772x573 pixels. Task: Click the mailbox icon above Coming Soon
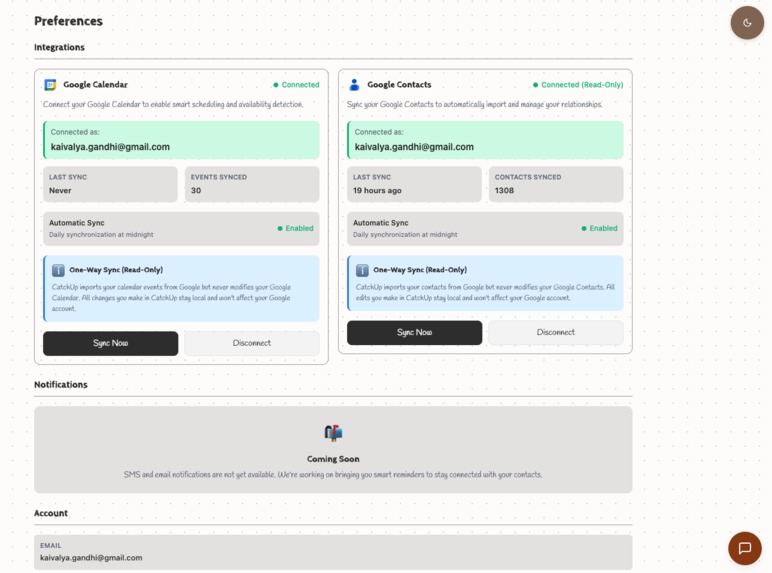pos(333,433)
